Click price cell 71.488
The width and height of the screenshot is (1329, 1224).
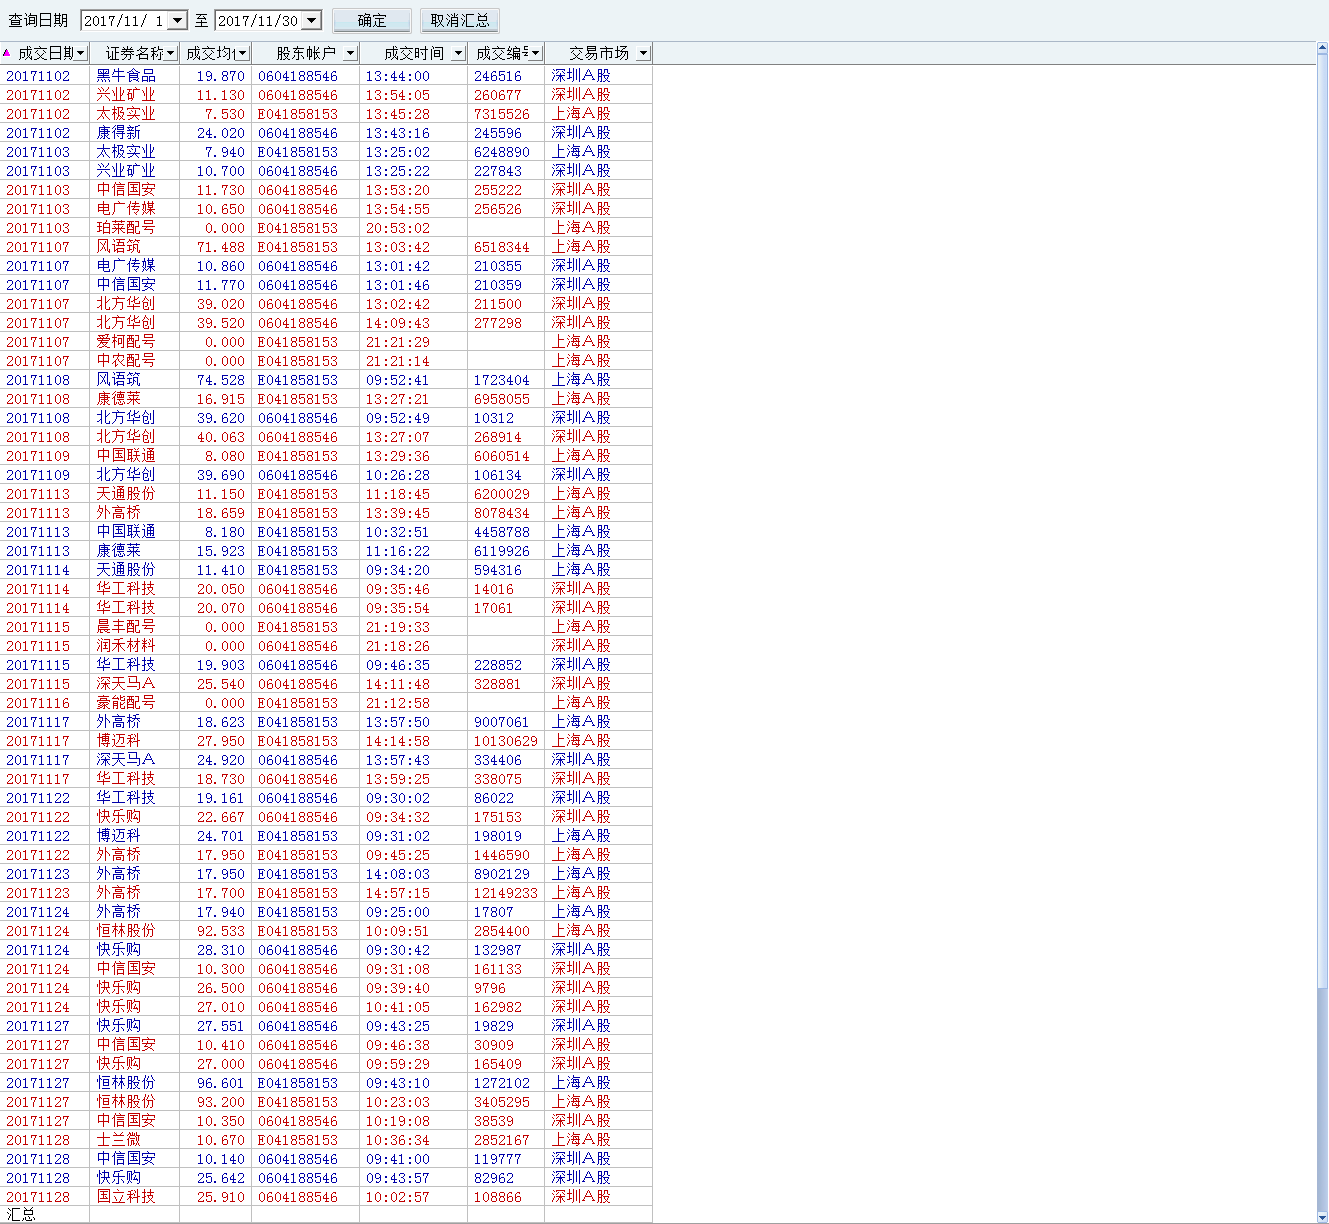(x=220, y=247)
